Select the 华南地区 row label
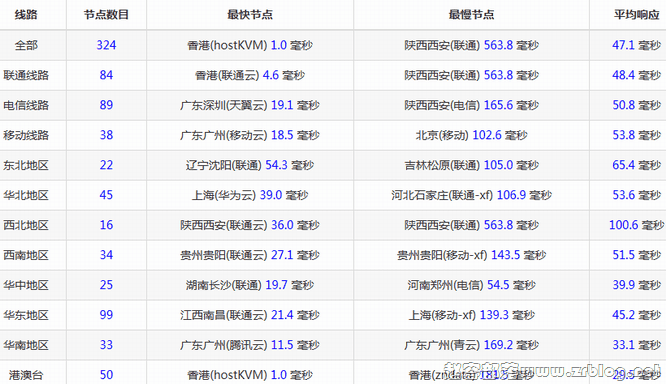 pos(26,345)
